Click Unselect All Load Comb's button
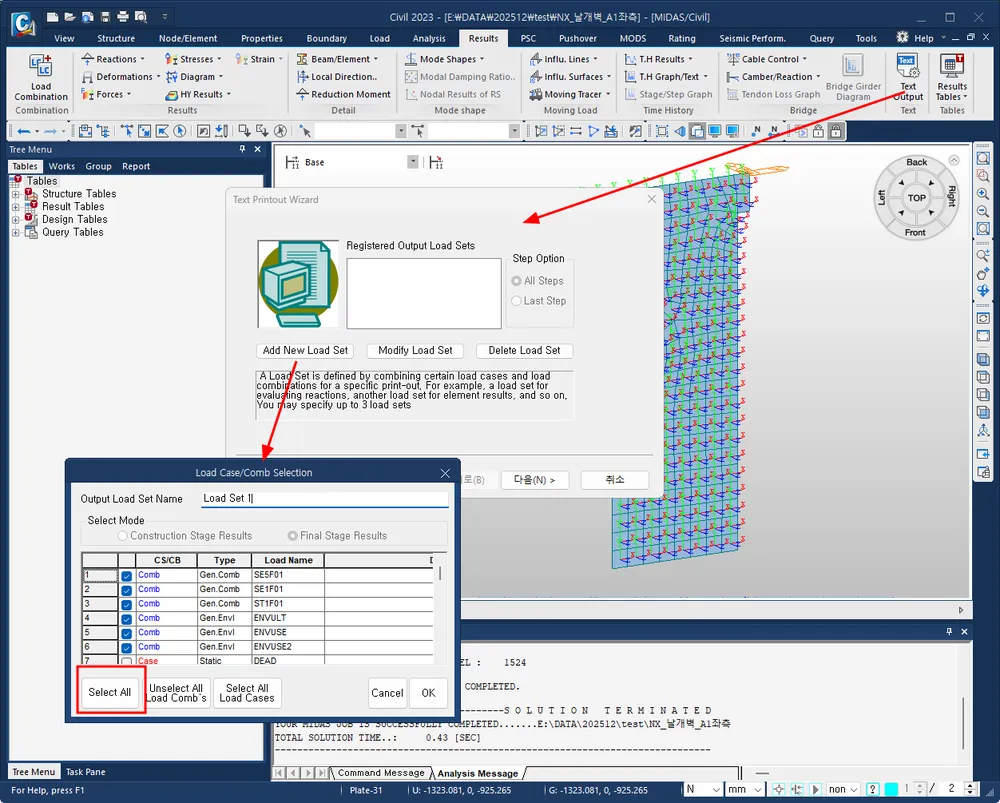Image resolution: width=1000 pixels, height=803 pixels. tap(176, 693)
